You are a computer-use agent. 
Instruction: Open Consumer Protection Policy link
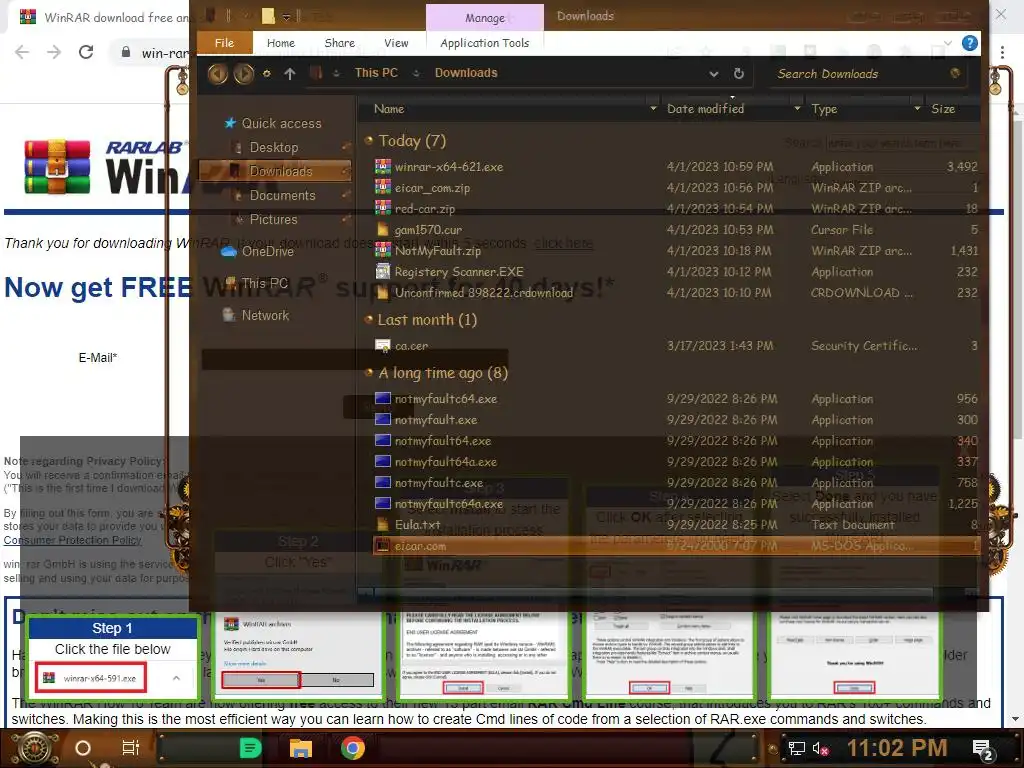[72, 540]
